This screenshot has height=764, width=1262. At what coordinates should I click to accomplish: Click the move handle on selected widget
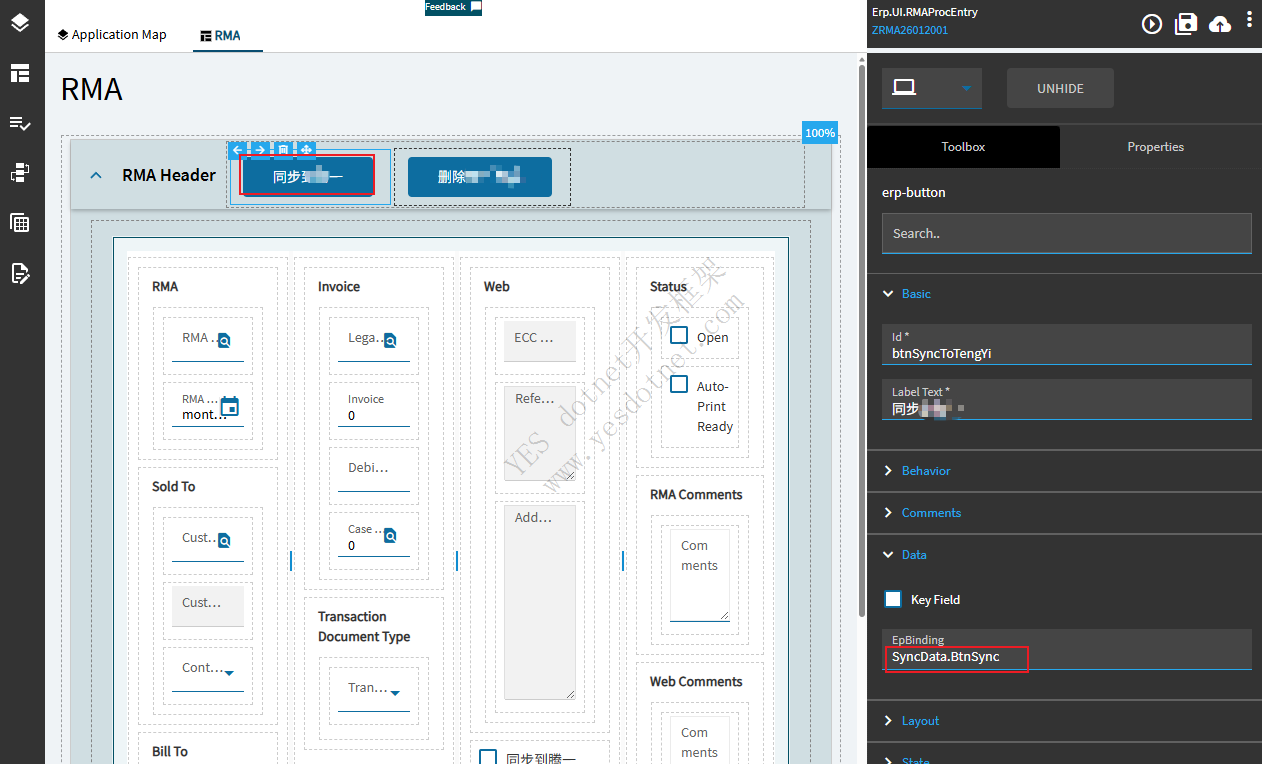[306, 150]
